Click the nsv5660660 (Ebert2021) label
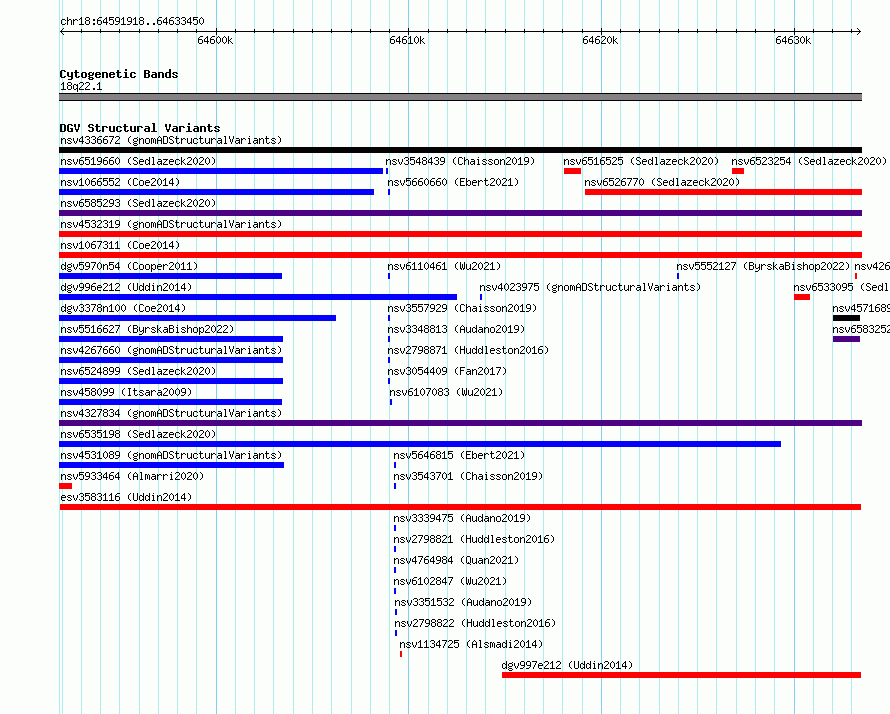This screenshot has height=714, width=890. 453,182
